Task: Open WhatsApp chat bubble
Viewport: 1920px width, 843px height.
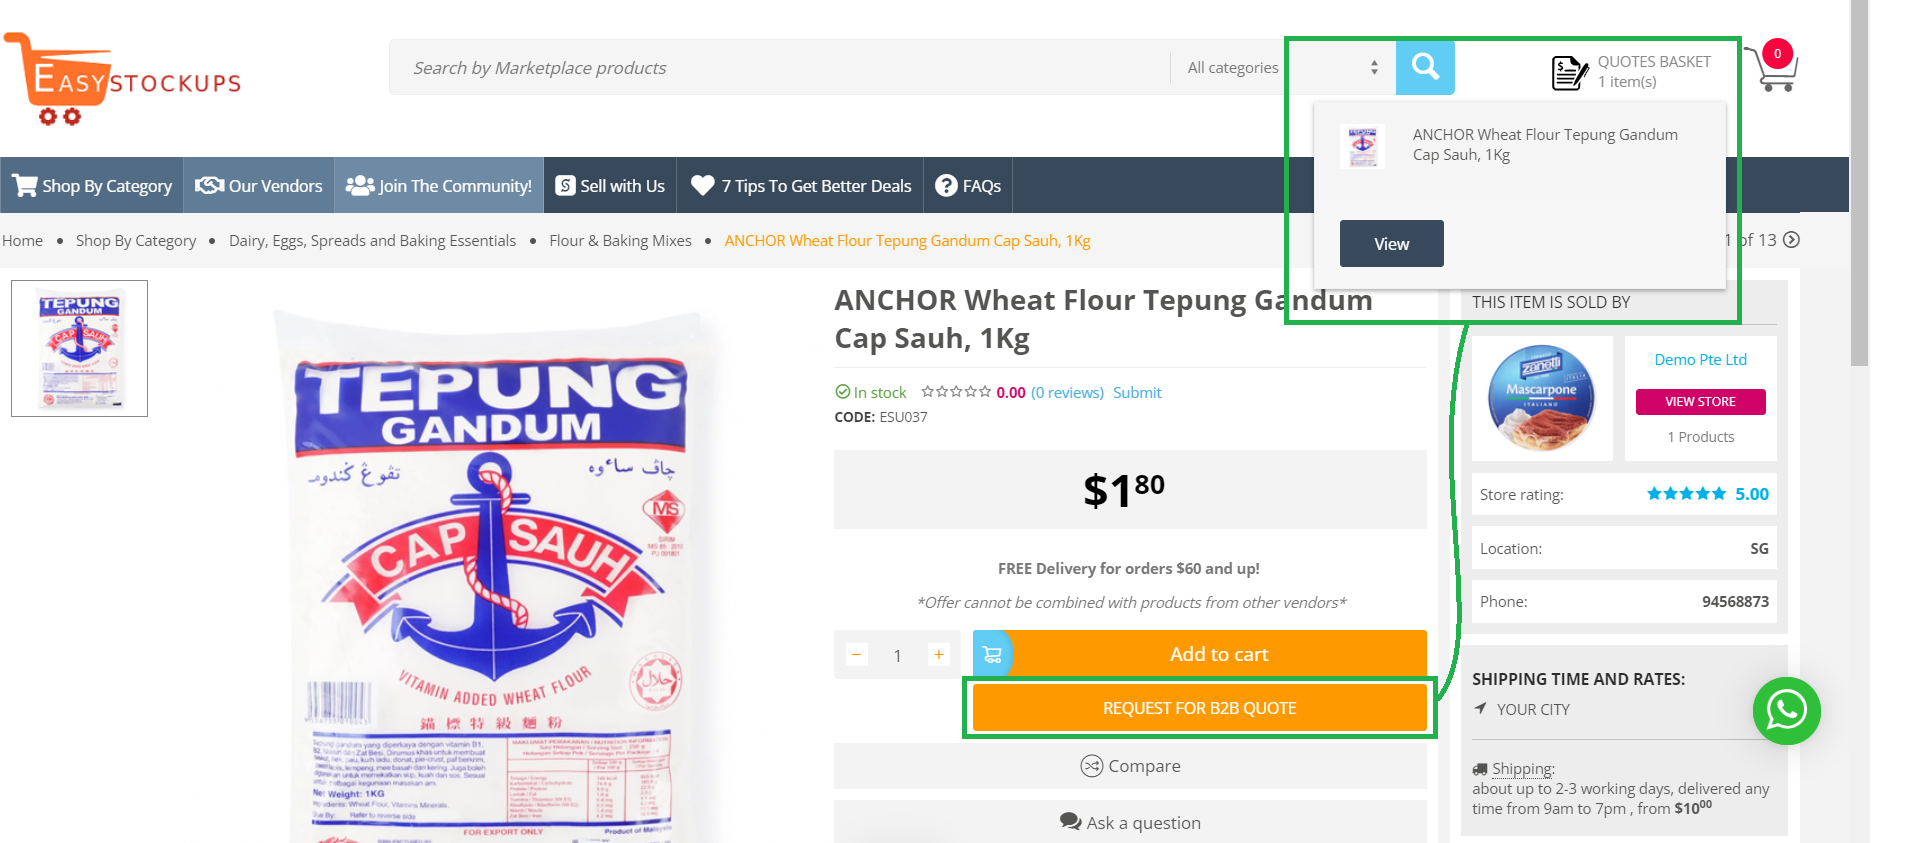Action: 1786,711
